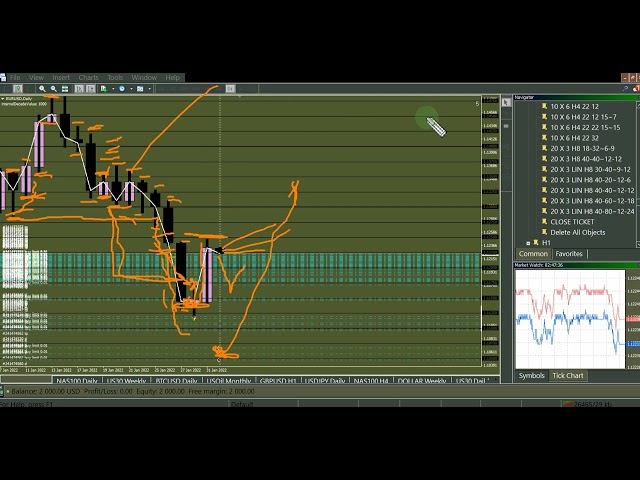Screen dimensions: 640x480
Task: Click the zoom out magnifier icon
Action: [54, 88]
